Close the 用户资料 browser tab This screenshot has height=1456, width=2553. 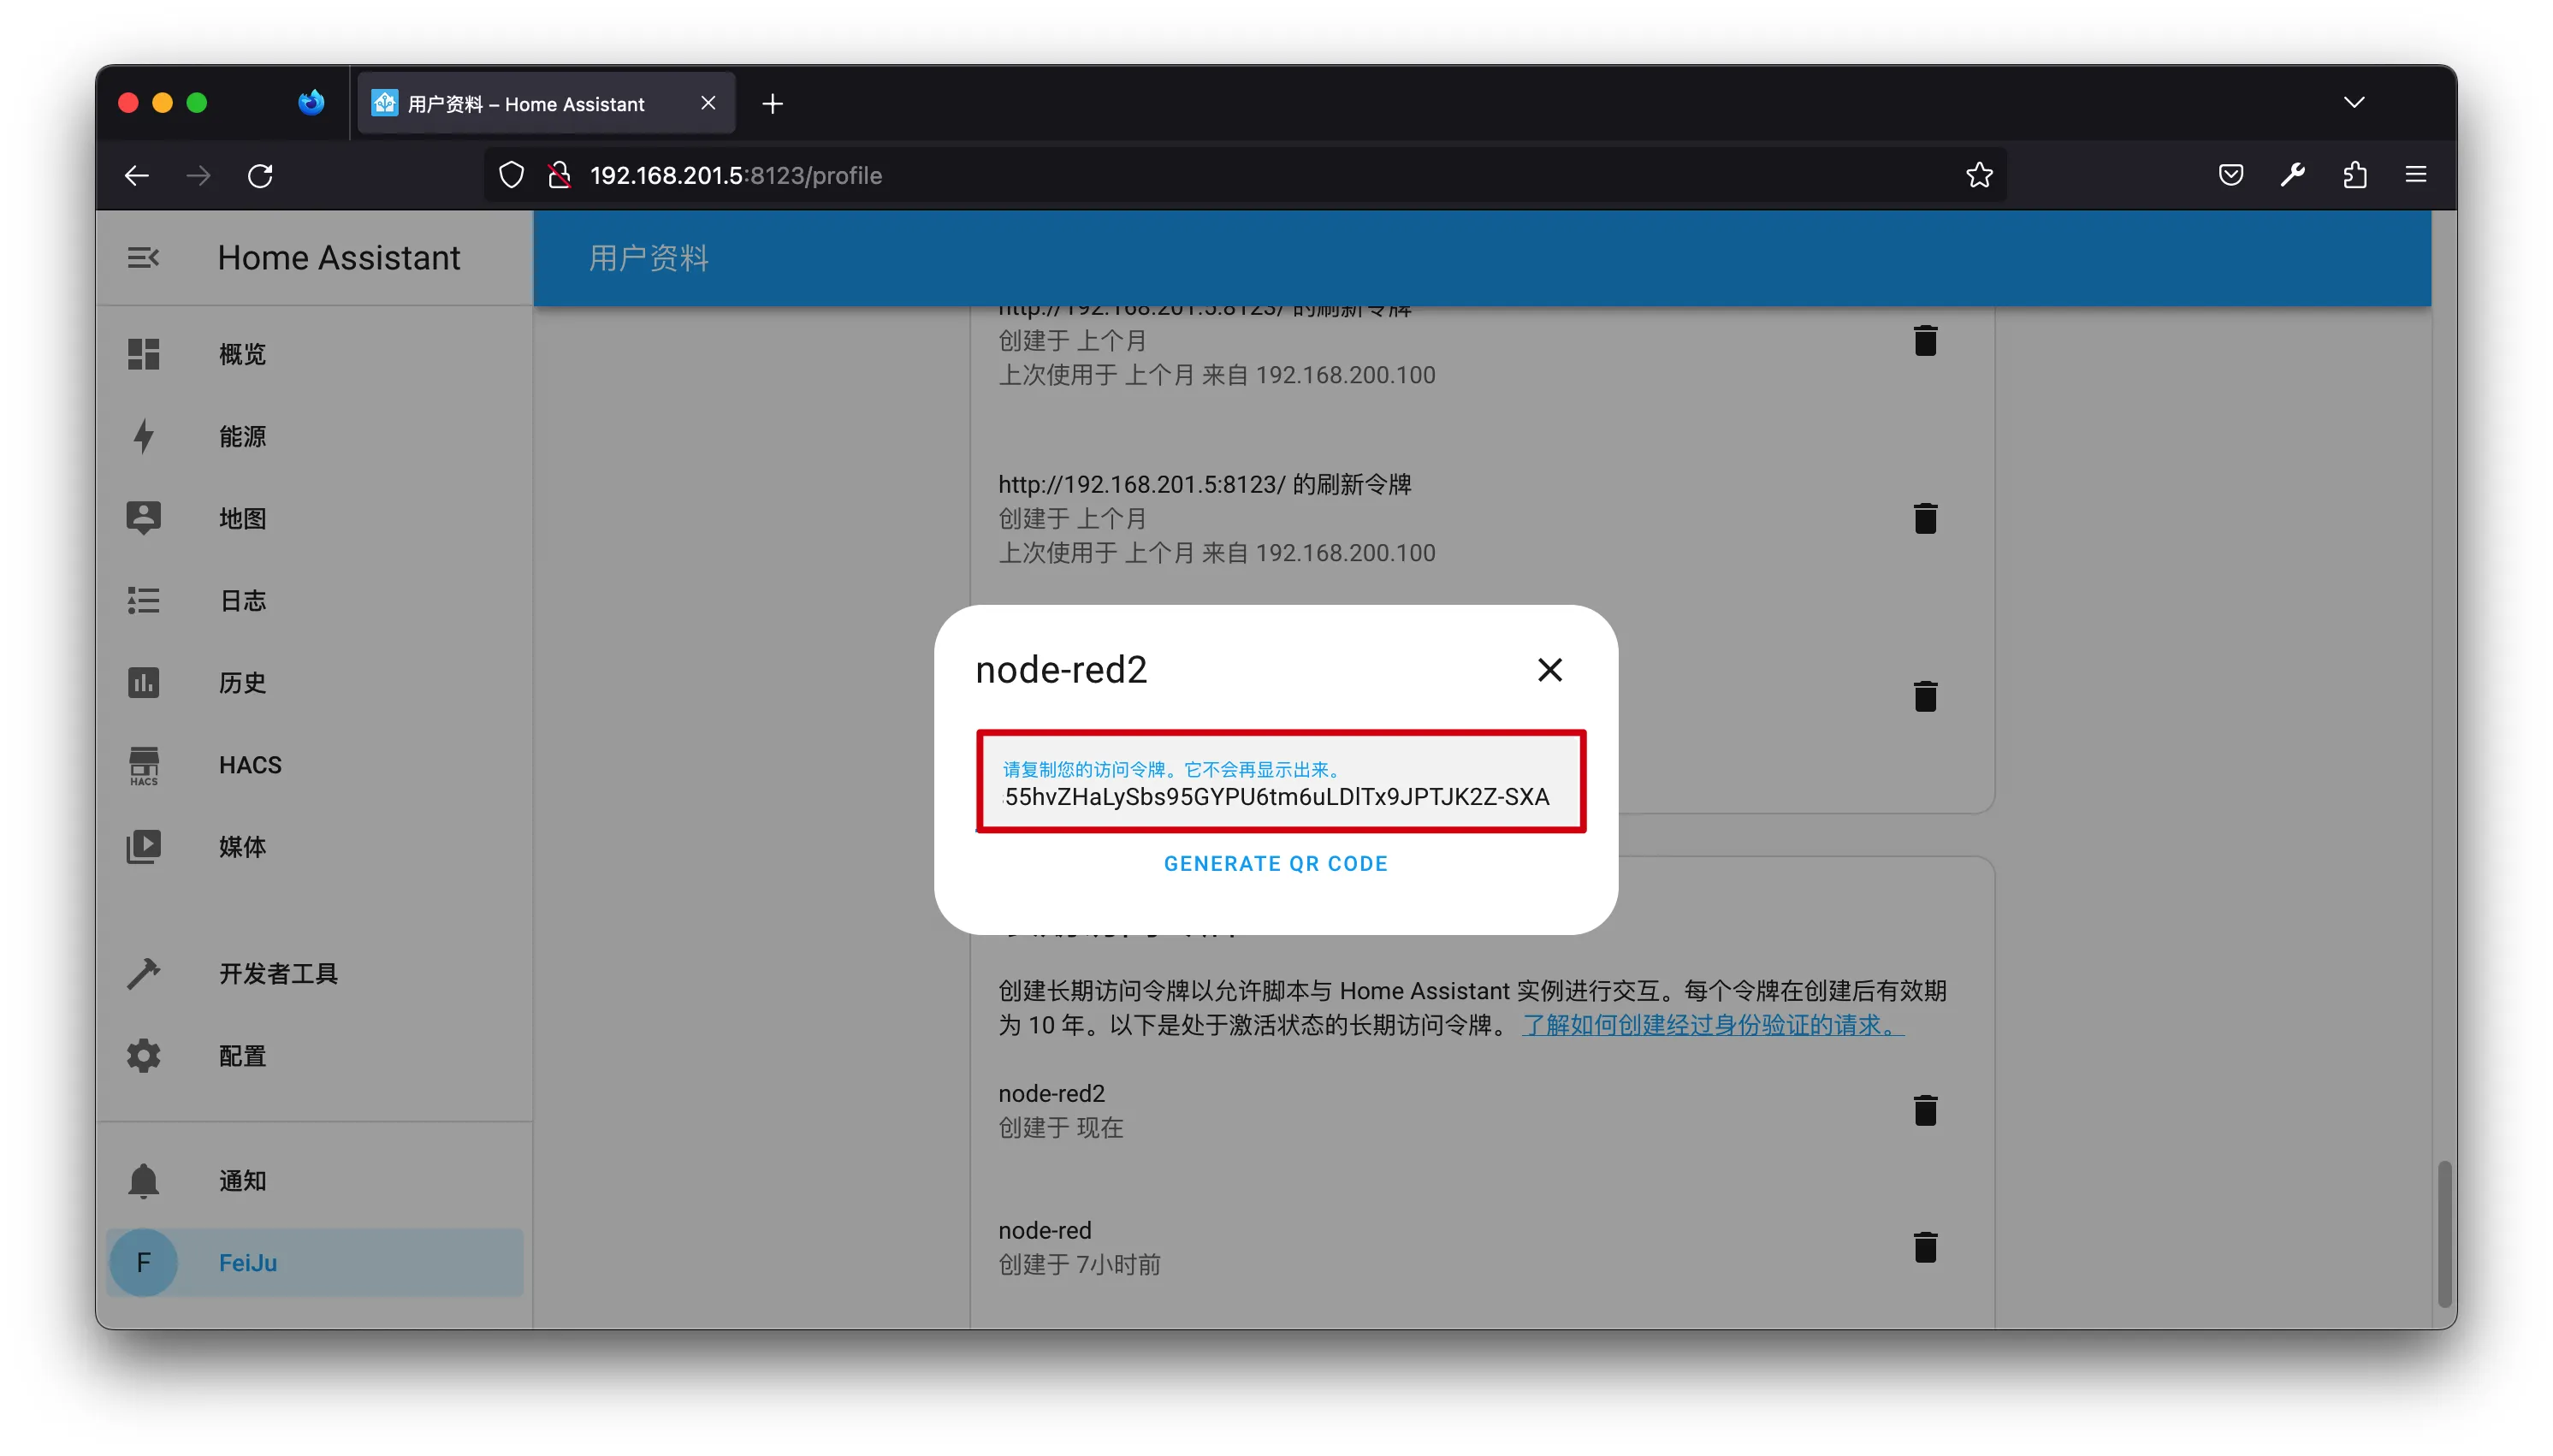[x=708, y=103]
